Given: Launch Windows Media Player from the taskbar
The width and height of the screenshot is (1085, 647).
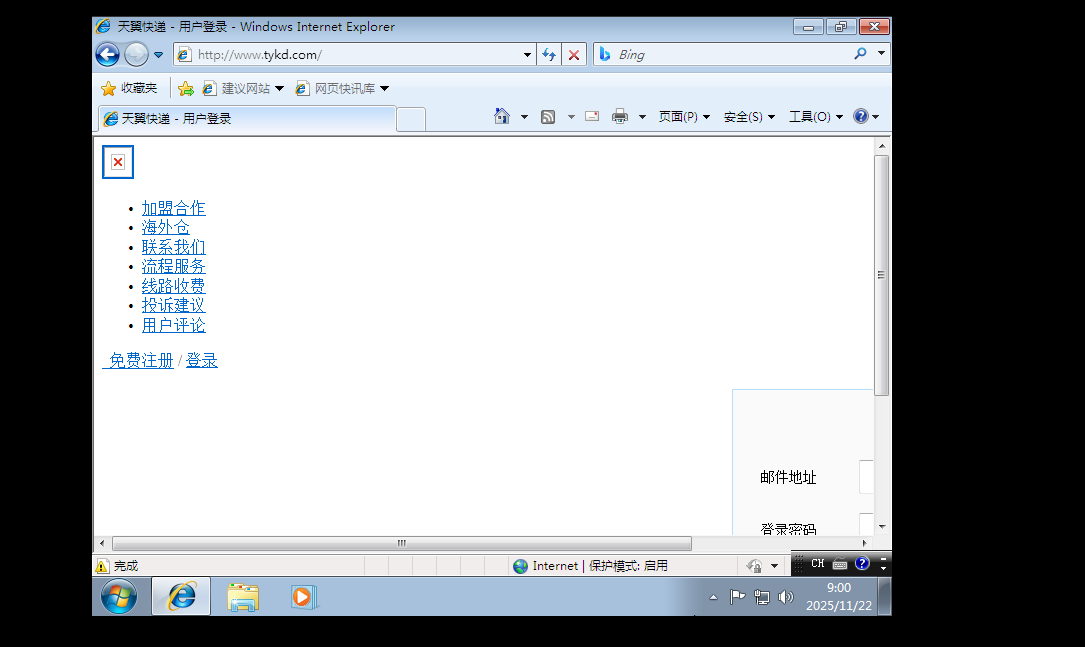Looking at the screenshot, I should click(x=303, y=596).
